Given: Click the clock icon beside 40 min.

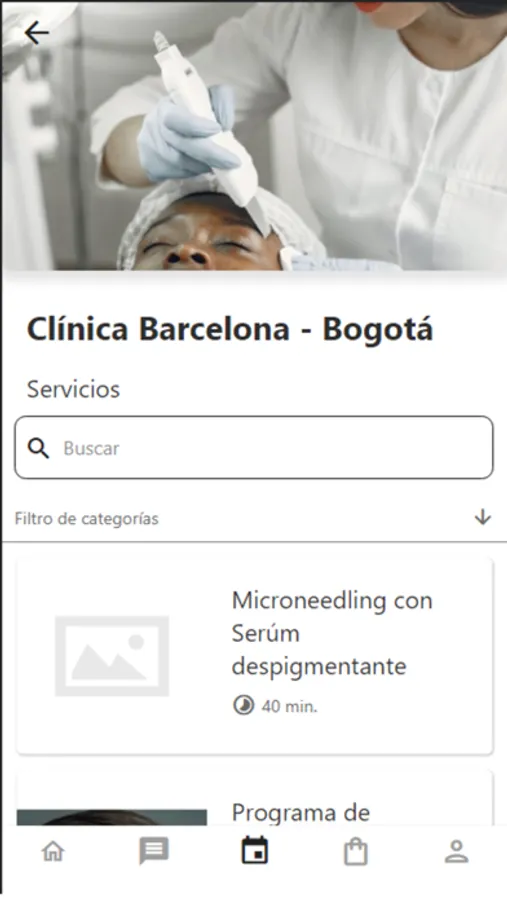Looking at the screenshot, I should point(243,705).
